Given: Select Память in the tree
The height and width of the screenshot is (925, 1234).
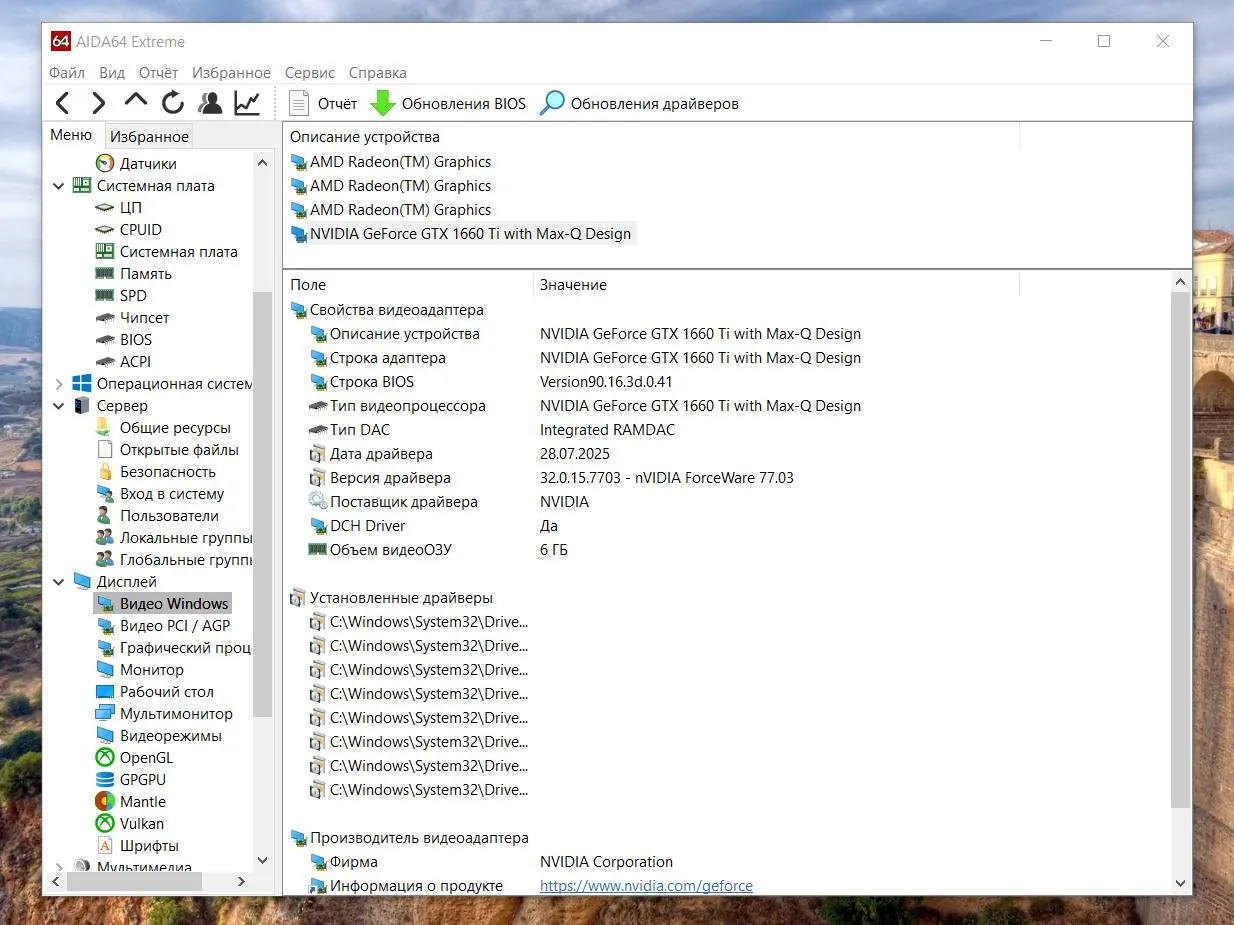Looking at the screenshot, I should coord(134,273).
